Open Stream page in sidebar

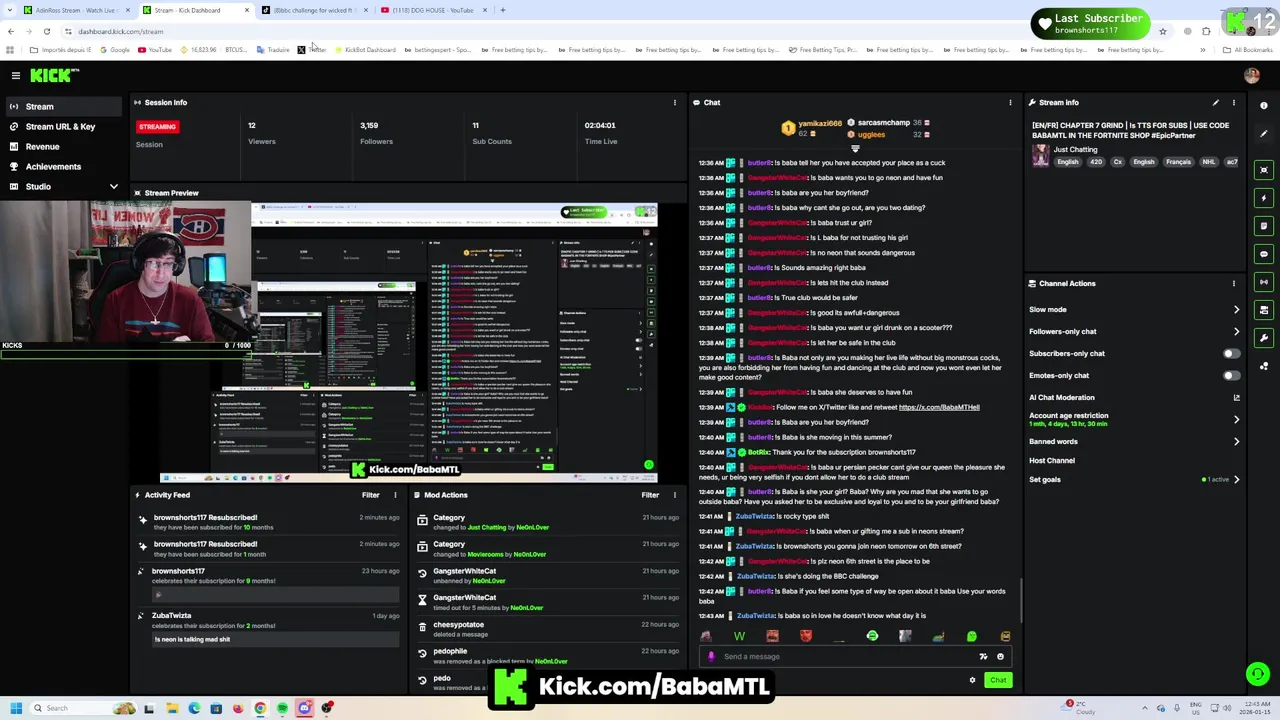65,106
